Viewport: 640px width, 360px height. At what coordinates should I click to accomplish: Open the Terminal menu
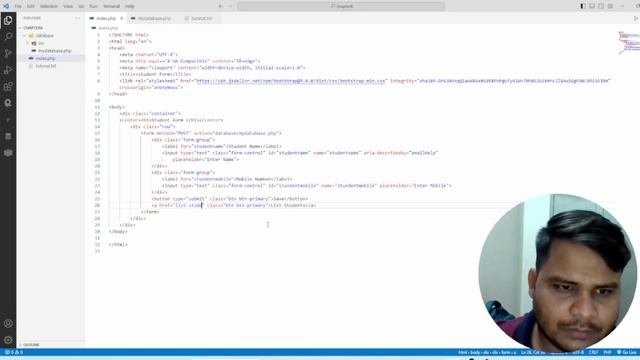111,6
